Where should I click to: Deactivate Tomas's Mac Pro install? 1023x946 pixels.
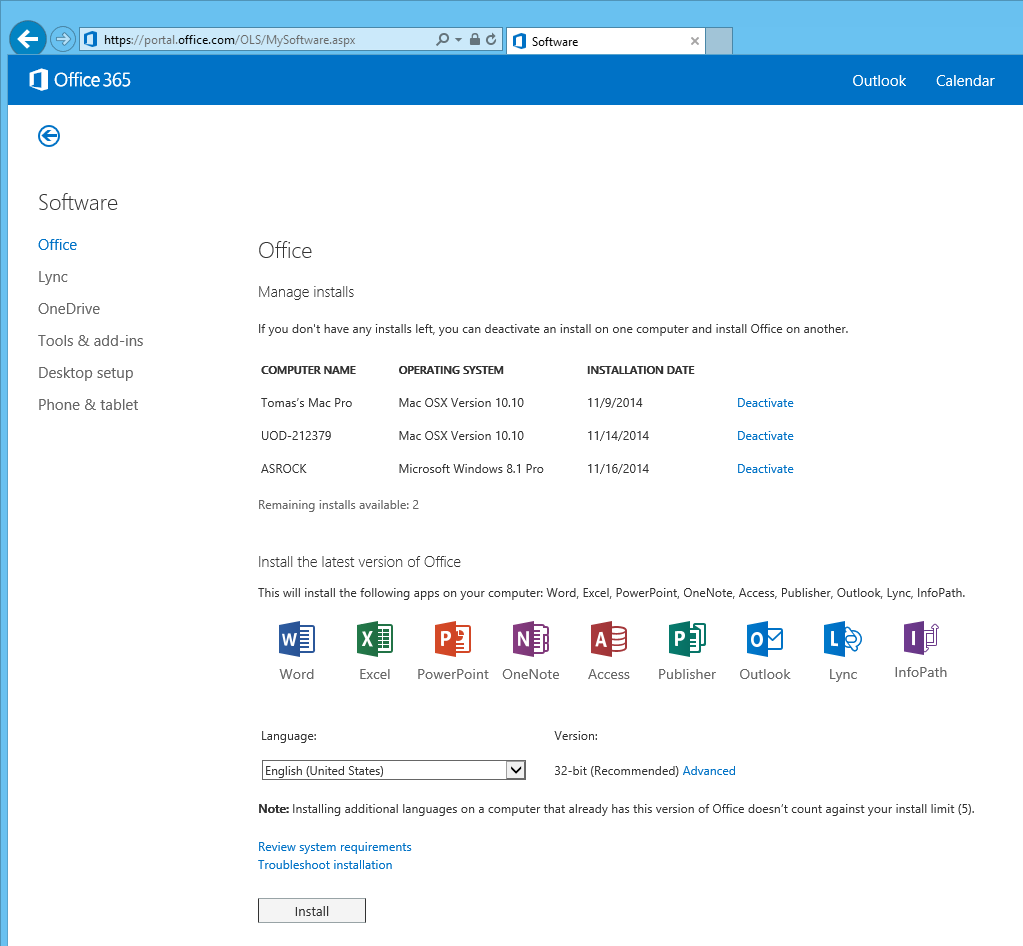point(765,403)
